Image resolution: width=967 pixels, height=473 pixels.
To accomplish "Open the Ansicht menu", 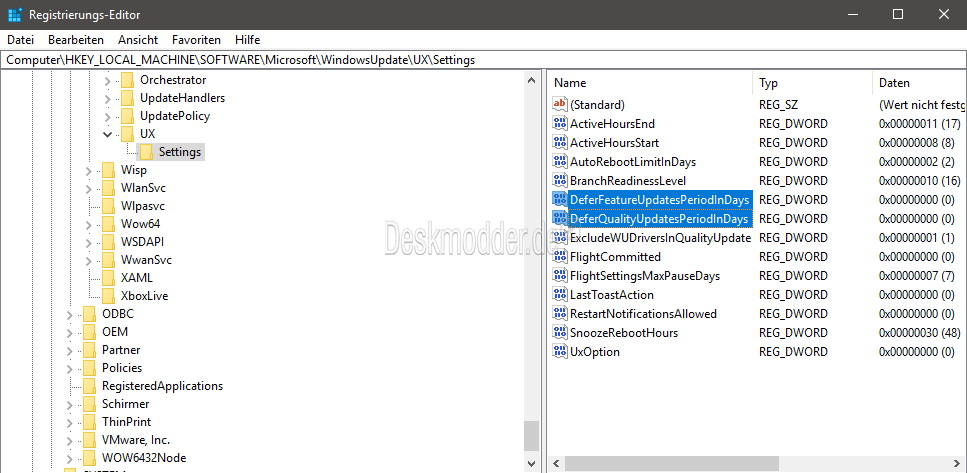I will pos(138,40).
